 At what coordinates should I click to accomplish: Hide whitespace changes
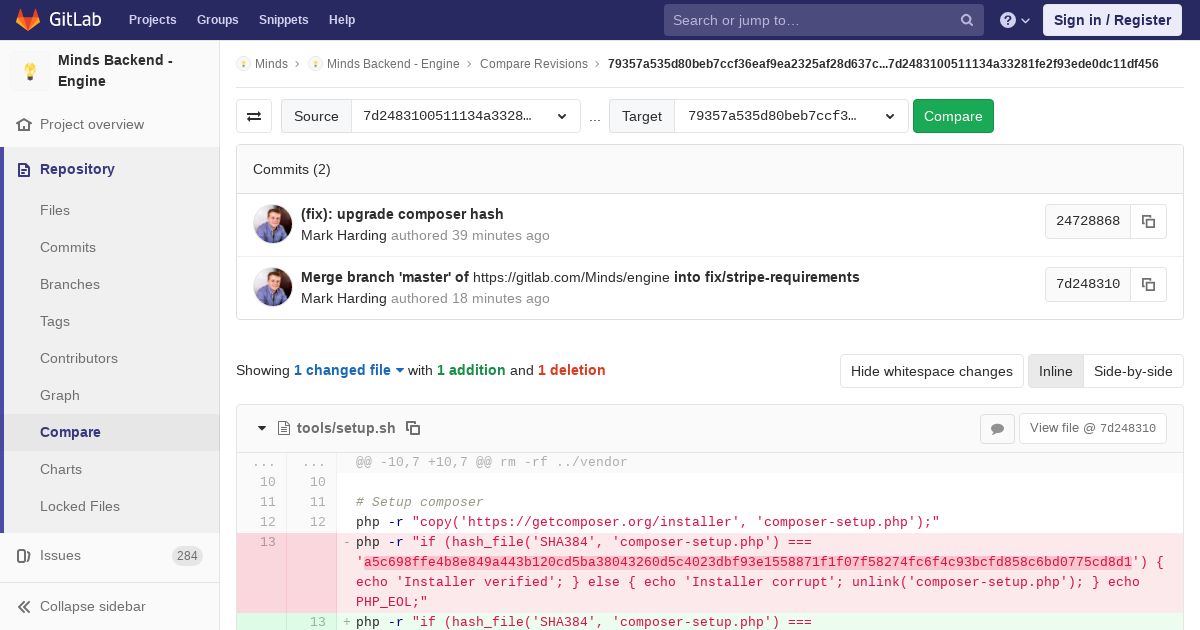tap(932, 371)
